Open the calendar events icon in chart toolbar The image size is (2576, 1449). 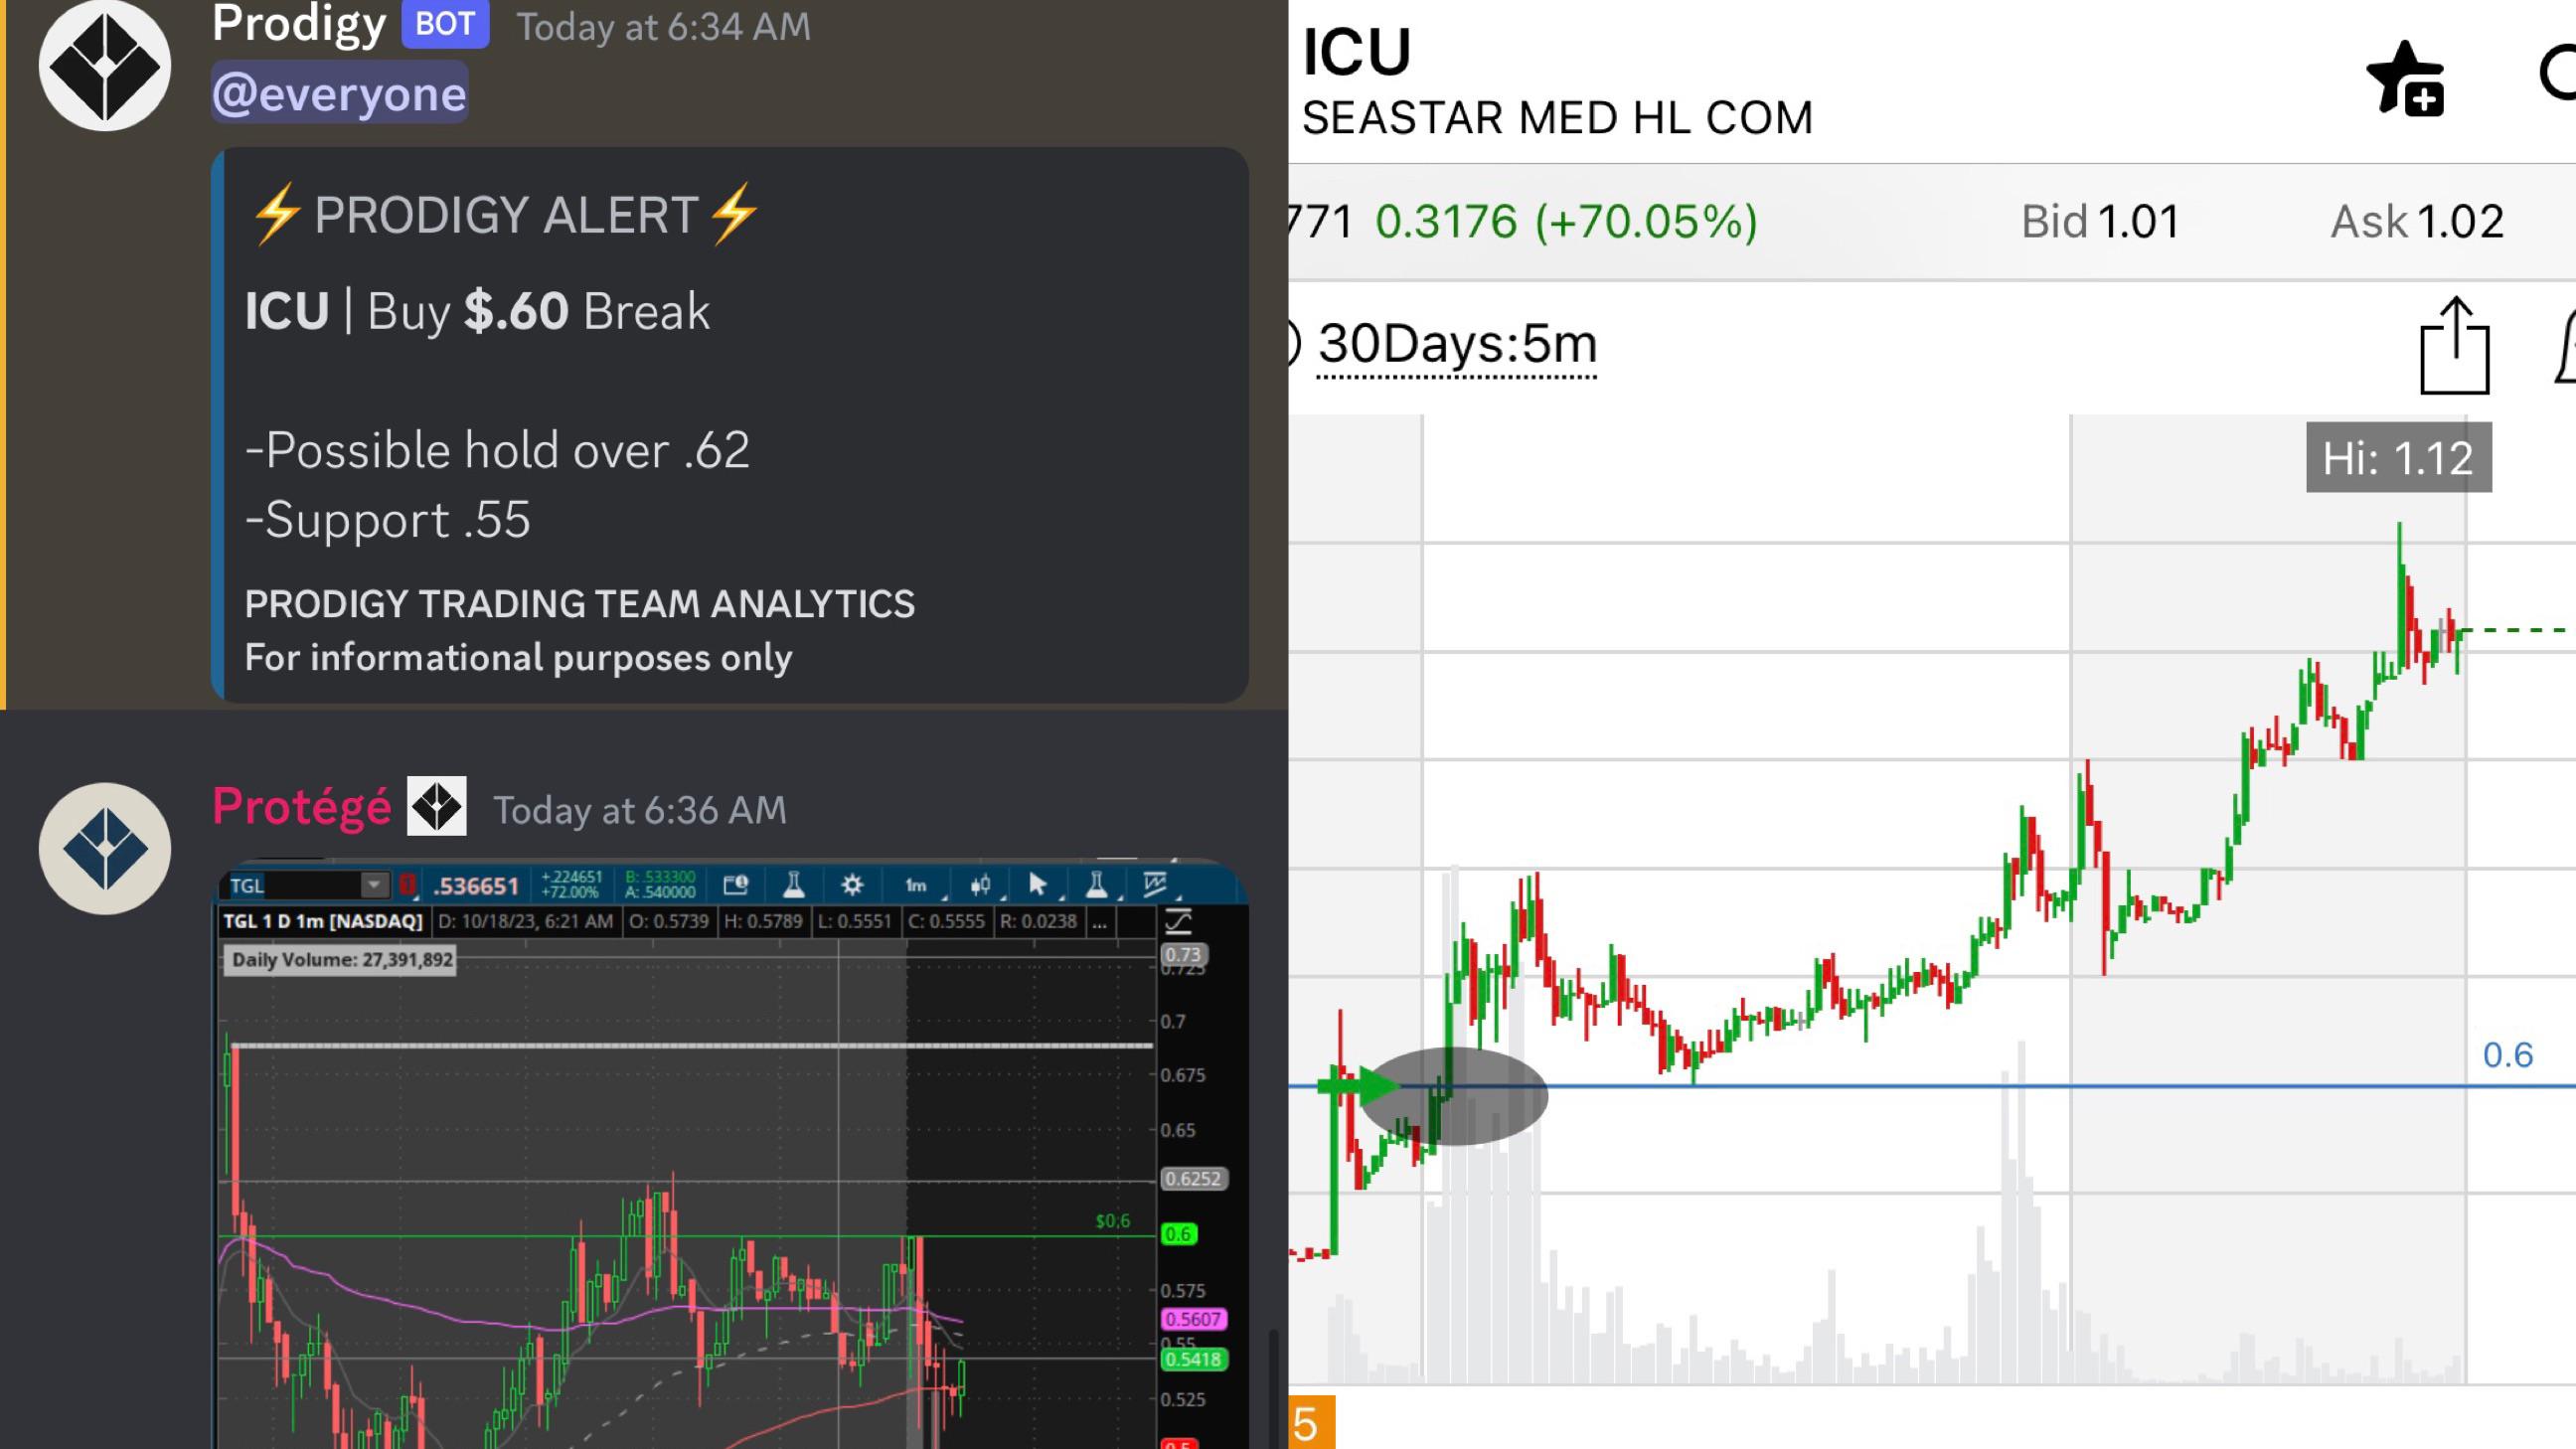click(x=735, y=885)
